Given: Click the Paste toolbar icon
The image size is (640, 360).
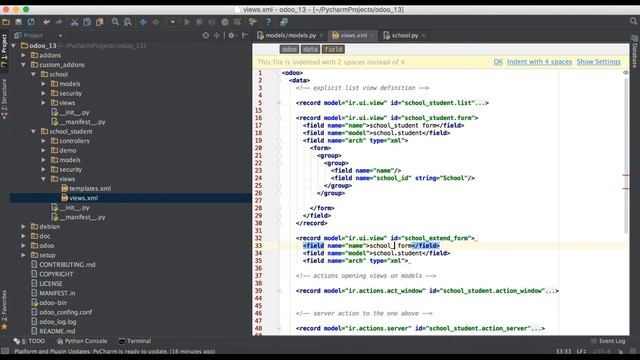Looking at the screenshot, I should tap(100, 22).
